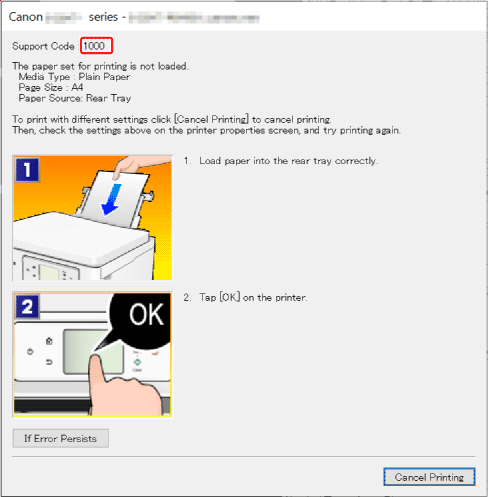The width and height of the screenshot is (488, 497).
Task: Click the back arrow icon on printer panel
Action: pyautogui.click(x=49, y=362)
